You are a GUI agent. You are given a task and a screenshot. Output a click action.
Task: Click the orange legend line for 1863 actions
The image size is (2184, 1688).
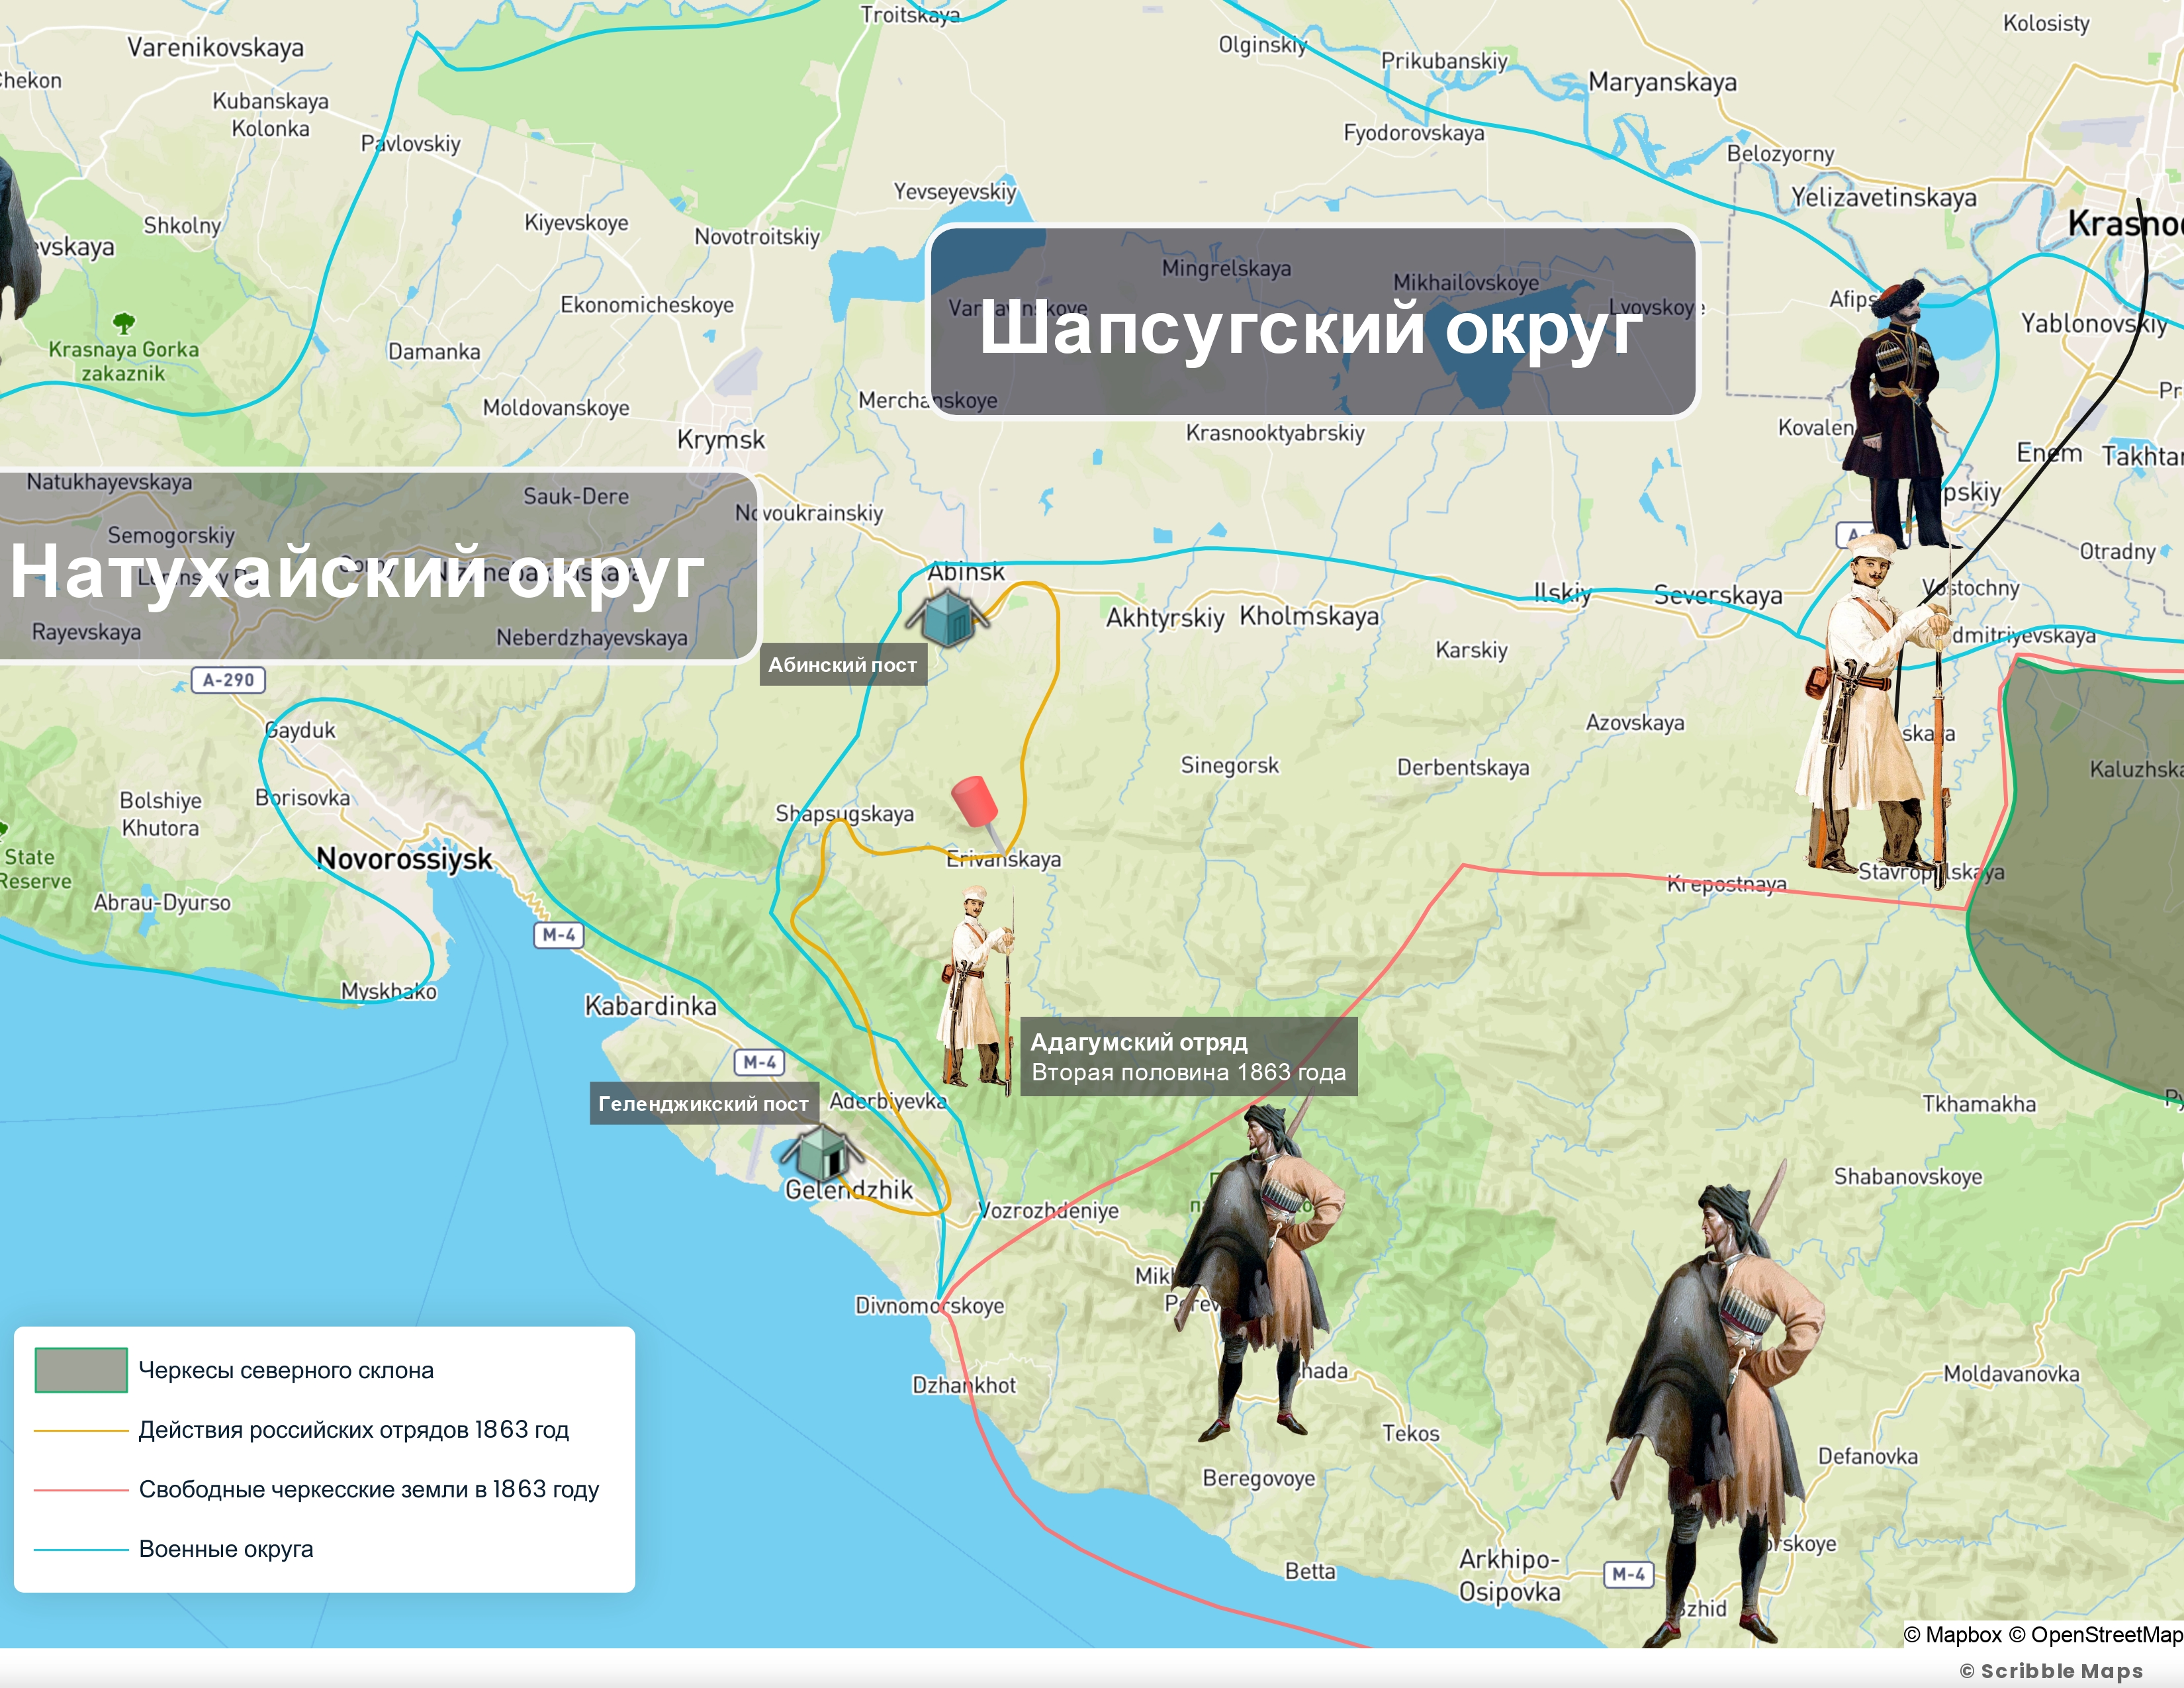(x=81, y=1430)
